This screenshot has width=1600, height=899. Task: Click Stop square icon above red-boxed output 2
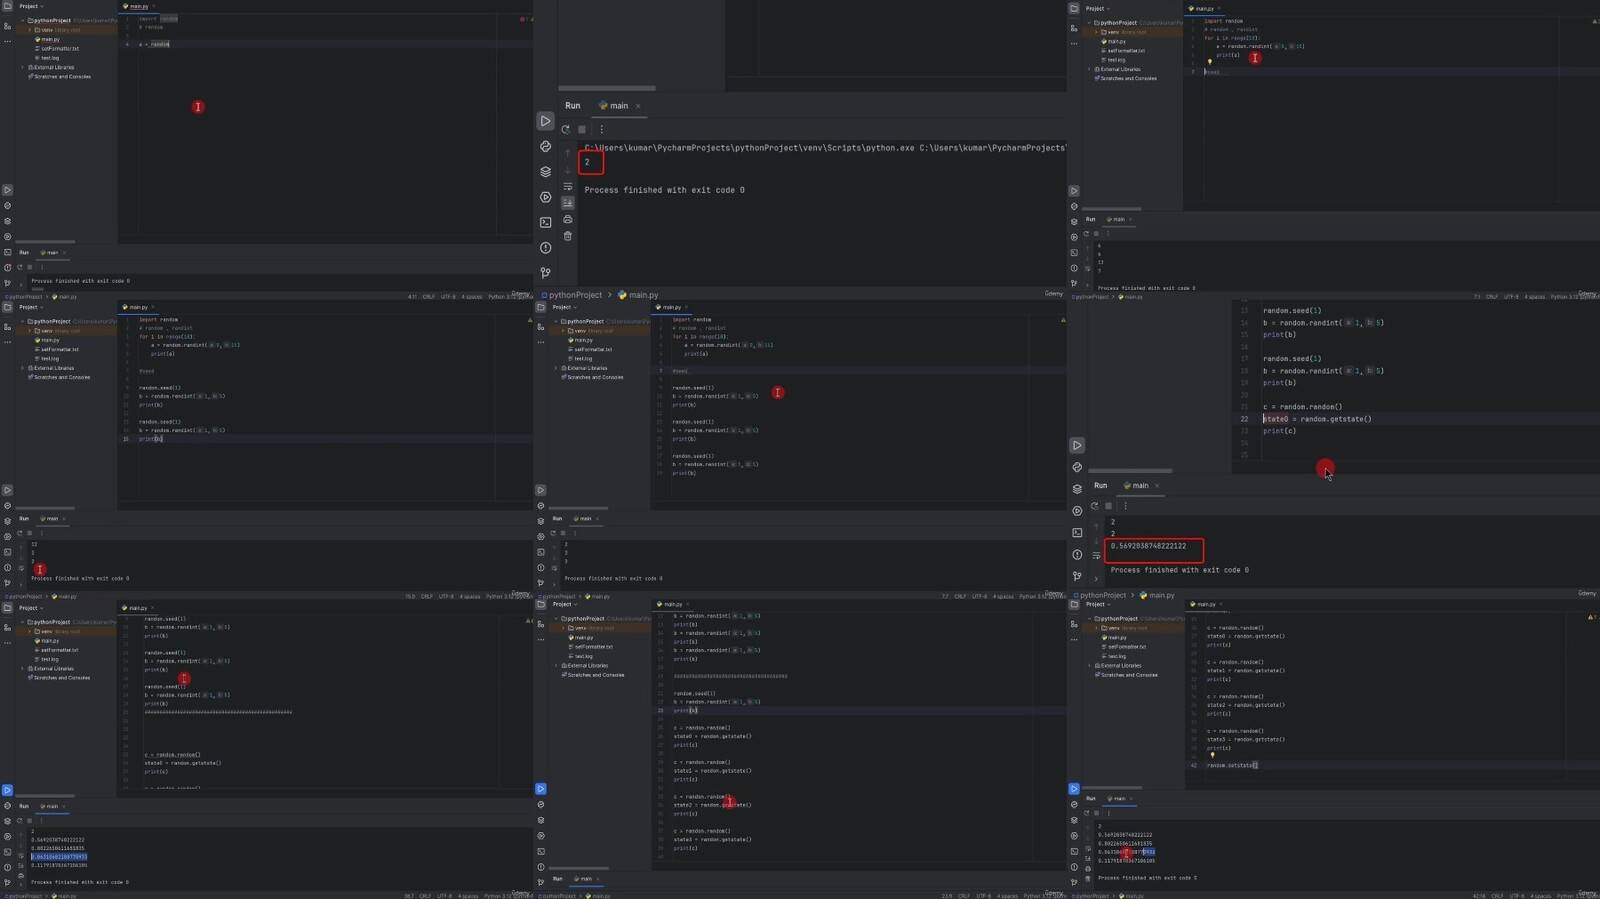[x=582, y=129]
